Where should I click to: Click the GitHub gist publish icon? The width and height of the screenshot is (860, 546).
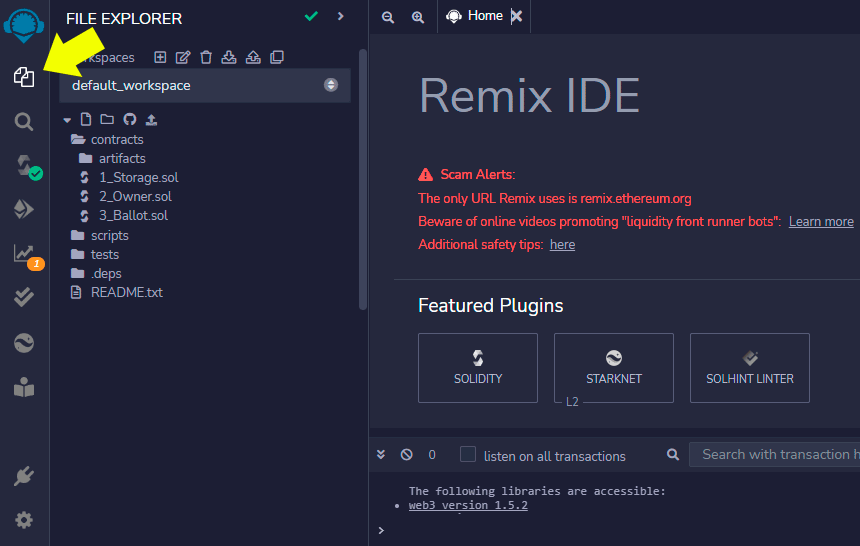[x=129, y=119]
